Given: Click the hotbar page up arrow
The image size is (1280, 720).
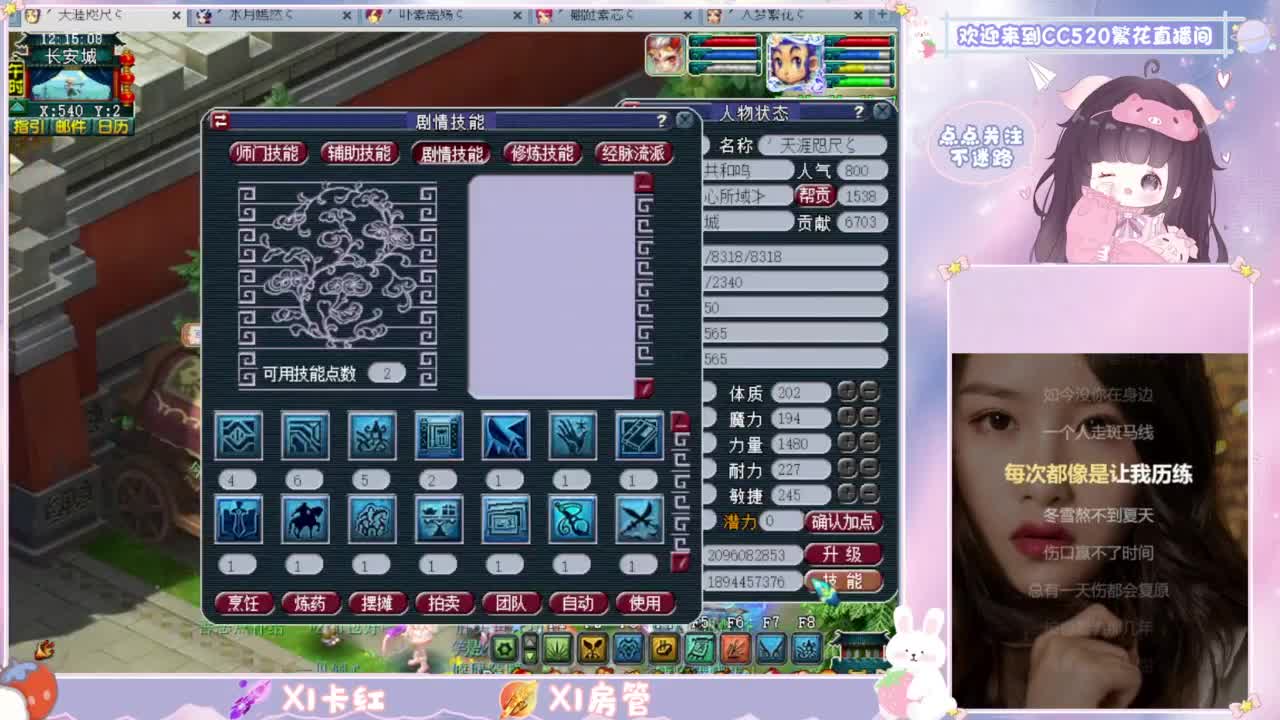Looking at the screenshot, I should pos(530,641).
